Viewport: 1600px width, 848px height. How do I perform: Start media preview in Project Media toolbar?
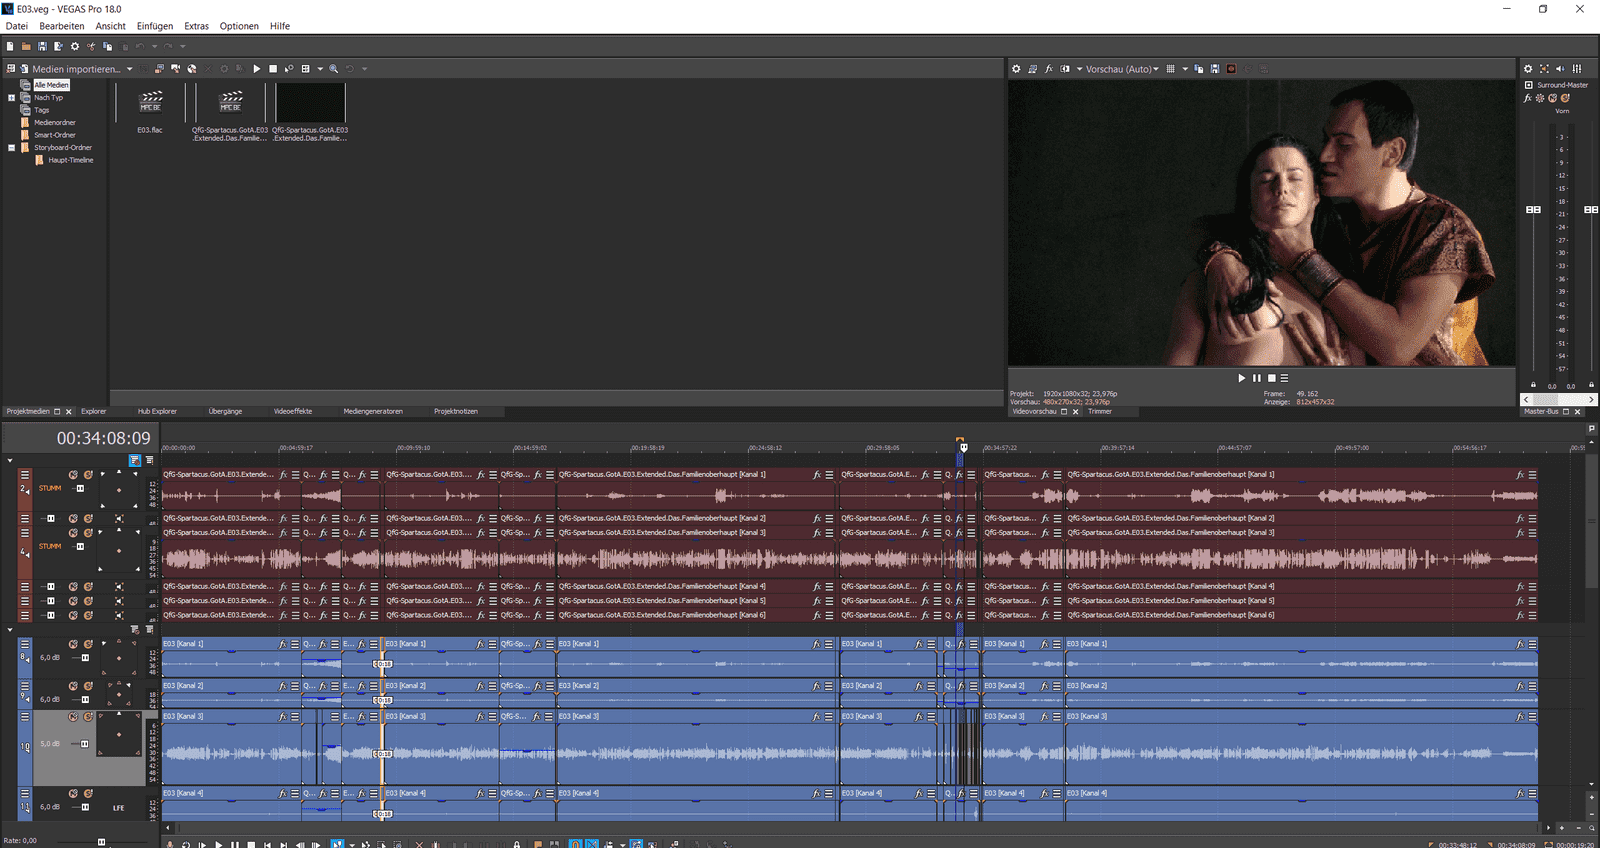coord(257,69)
